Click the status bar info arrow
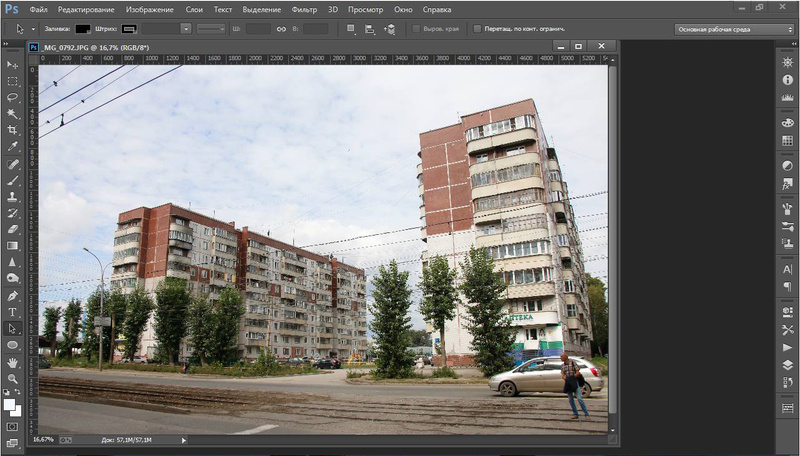This screenshot has height=456, width=800. pyautogui.click(x=184, y=440)
